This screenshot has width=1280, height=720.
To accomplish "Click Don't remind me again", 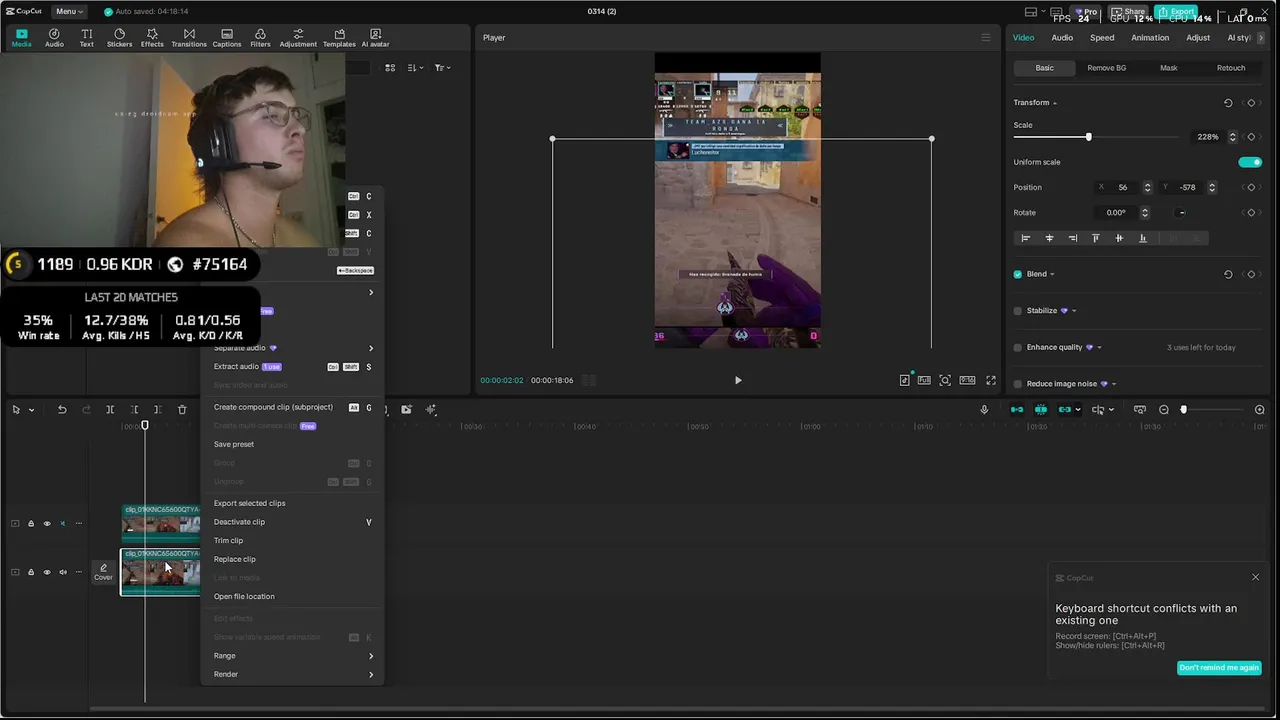I will point(1219,668).
